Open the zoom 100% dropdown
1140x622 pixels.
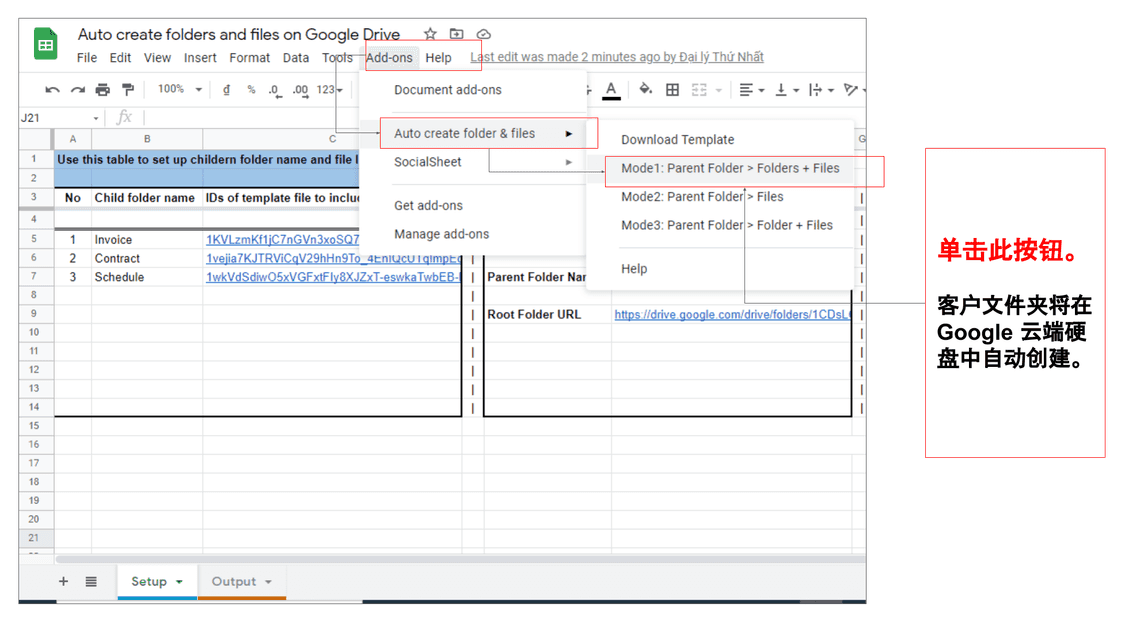click(x=179, y=89)
